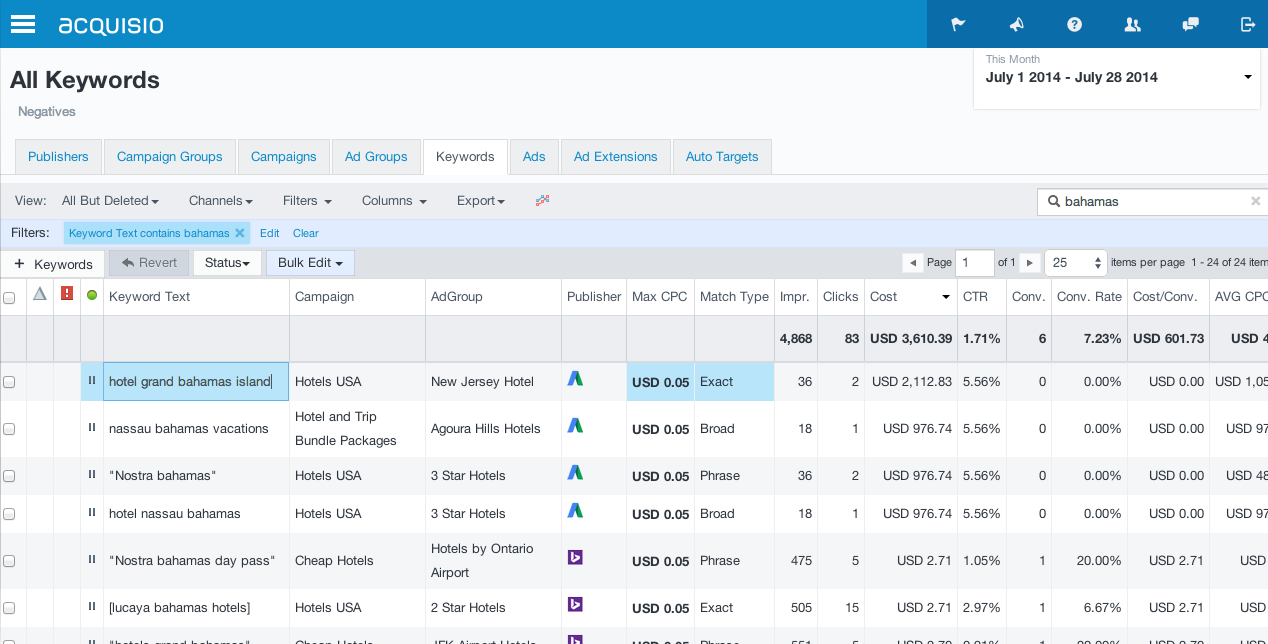Open the Negatives link
Image resolution: width=1268 pixels, height=644 pixels.
click(47, 111)
